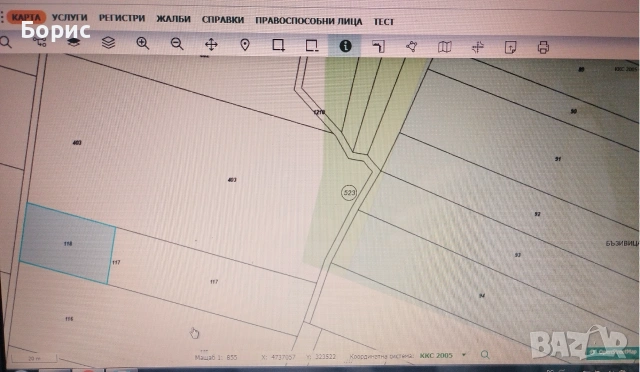640x372 pixels.
Task: Open the folded map icon tool
Action: click(444, 47)
